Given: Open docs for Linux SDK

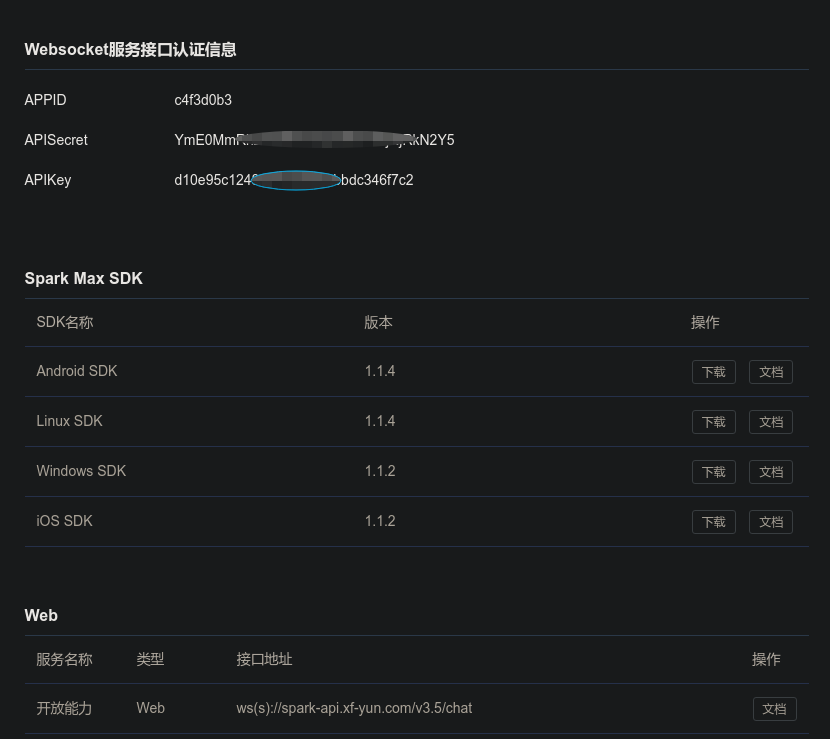Looking at the screenshot, I should pyautogui.click(x=771, y=422).
